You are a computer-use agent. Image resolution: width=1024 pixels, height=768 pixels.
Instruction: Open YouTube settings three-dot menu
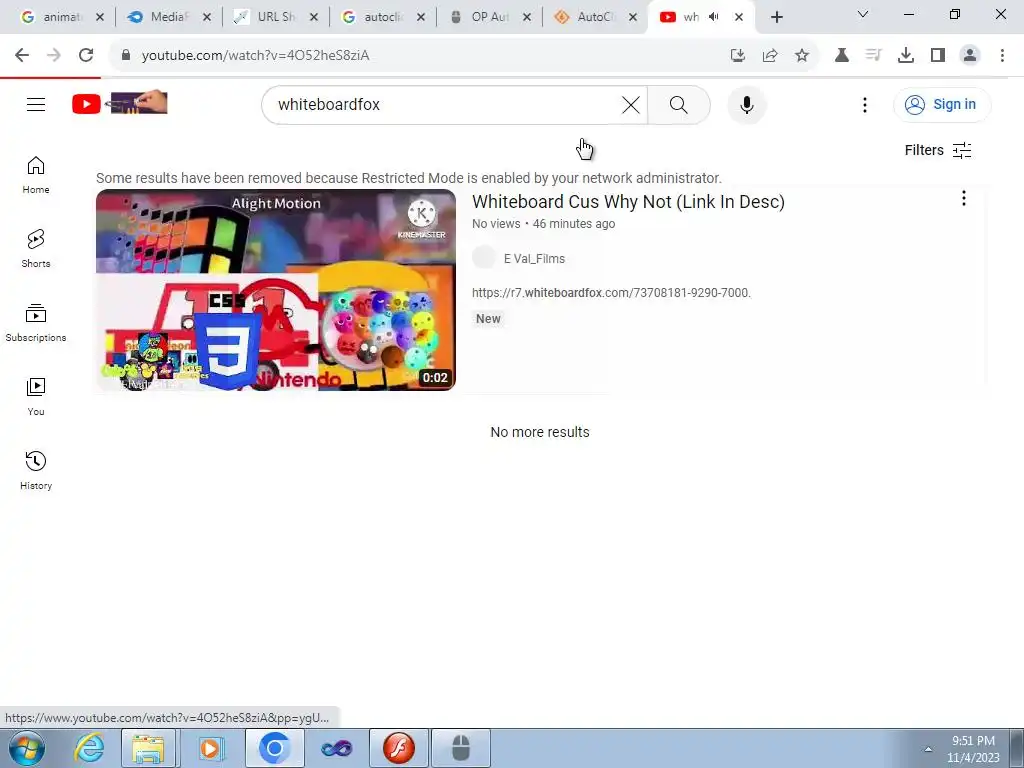click(865, 104)
